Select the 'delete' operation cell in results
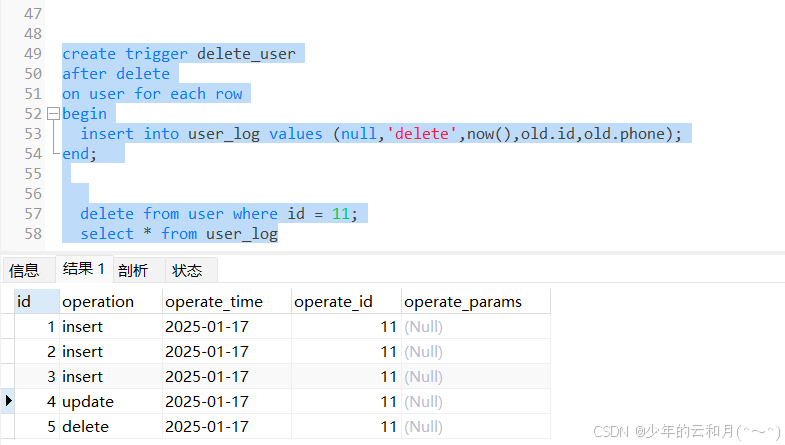The height and width of the screenshot is (445, 785). [111, 426]
